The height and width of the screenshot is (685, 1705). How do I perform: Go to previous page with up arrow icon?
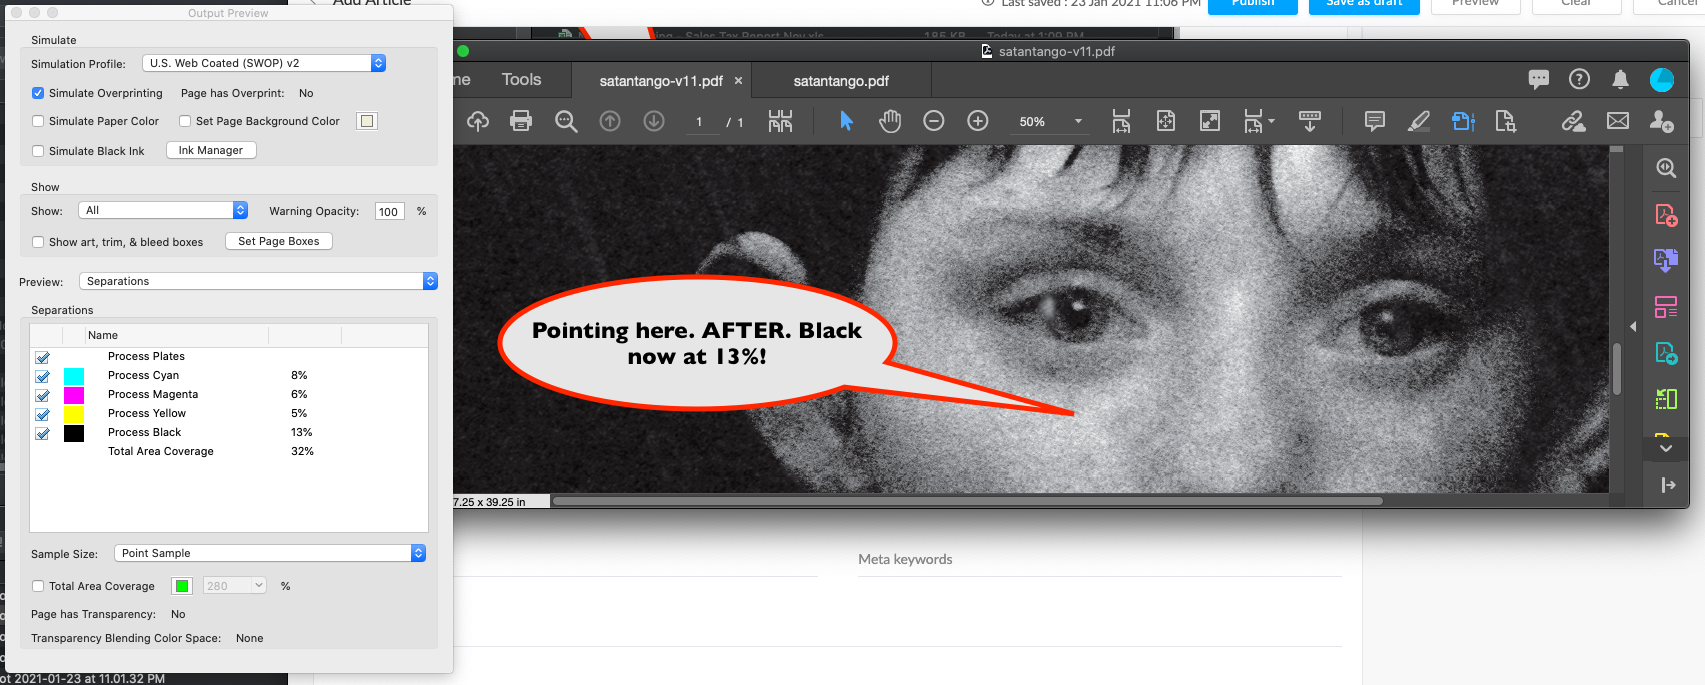(610, 121)
